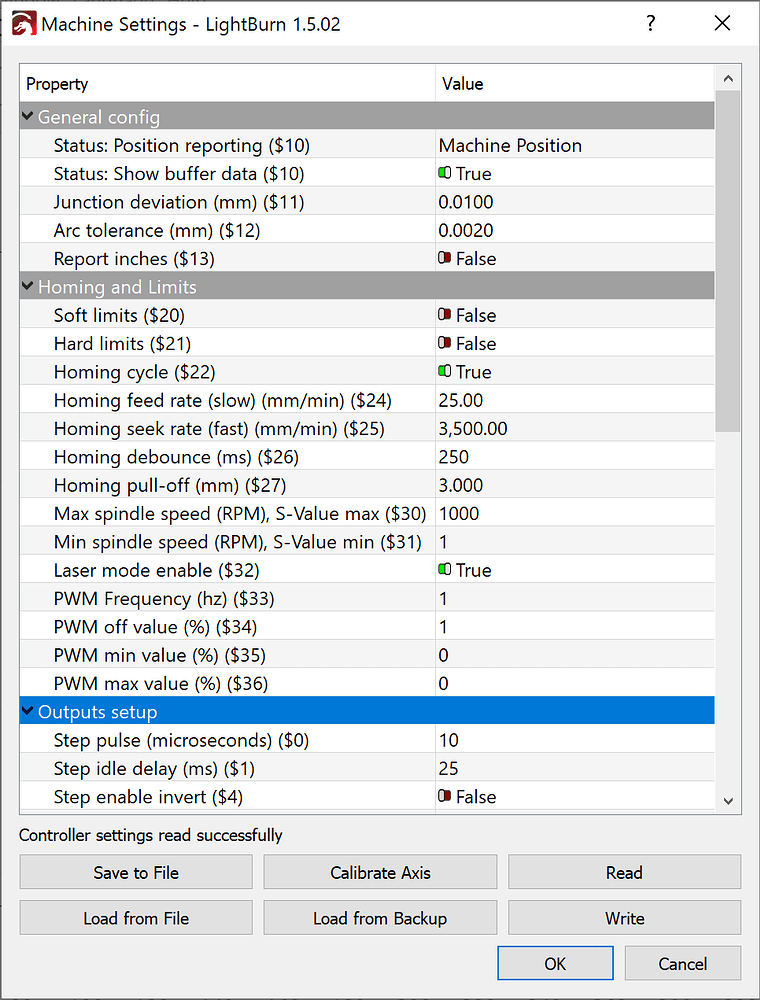Select 'Step pulse (microseconds) ($0)' row label

click(181, 740)
